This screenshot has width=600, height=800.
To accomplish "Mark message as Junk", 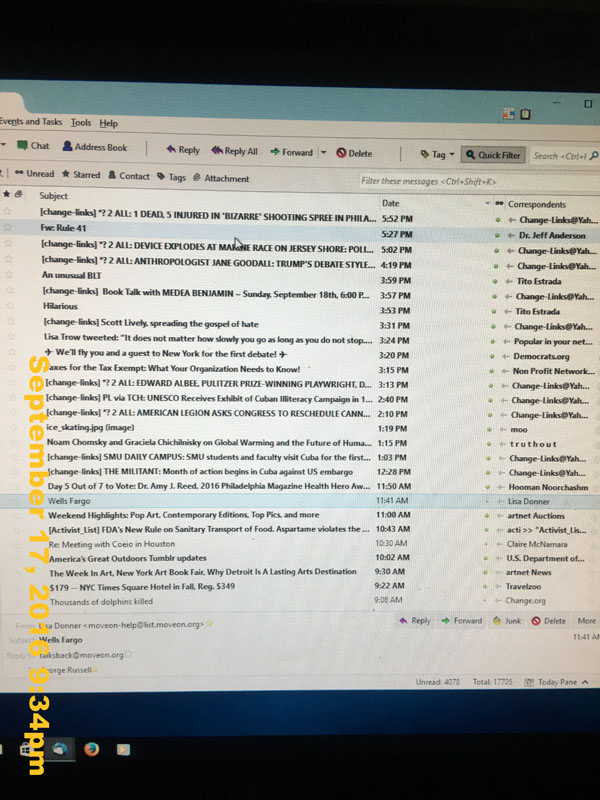I will tap(507, 620).
